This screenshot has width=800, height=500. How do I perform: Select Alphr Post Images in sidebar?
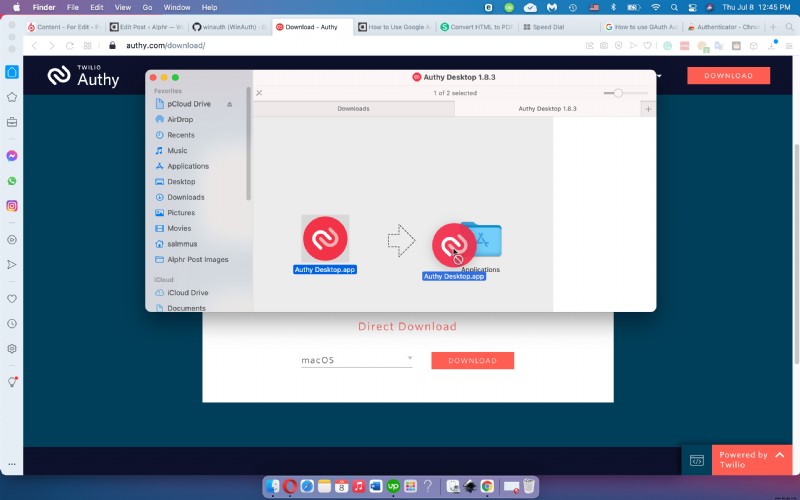(x=199, y=260)
